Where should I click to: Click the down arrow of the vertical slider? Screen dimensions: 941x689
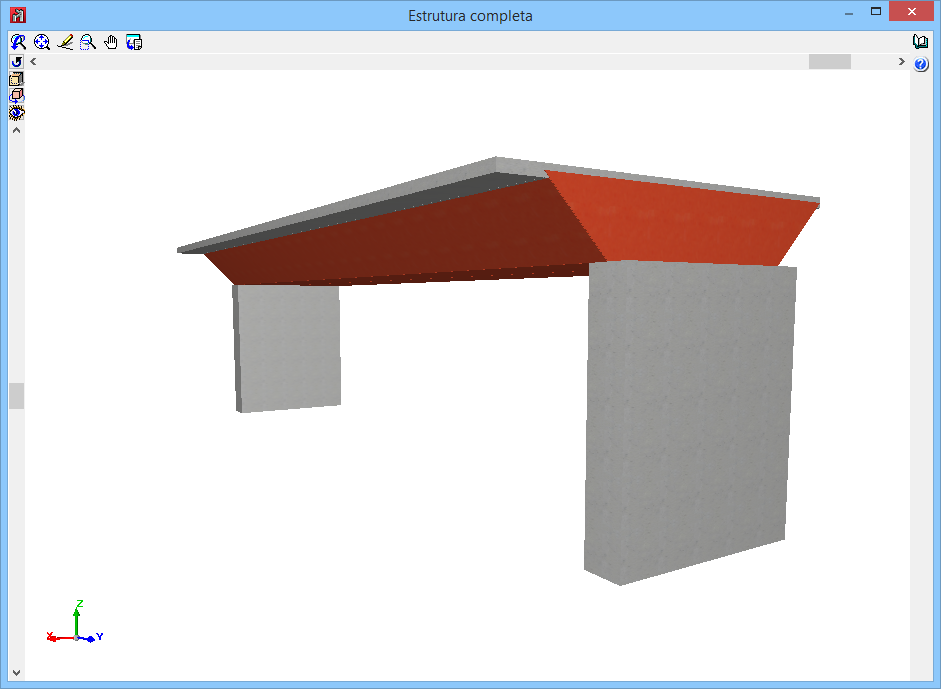[17, 673]
